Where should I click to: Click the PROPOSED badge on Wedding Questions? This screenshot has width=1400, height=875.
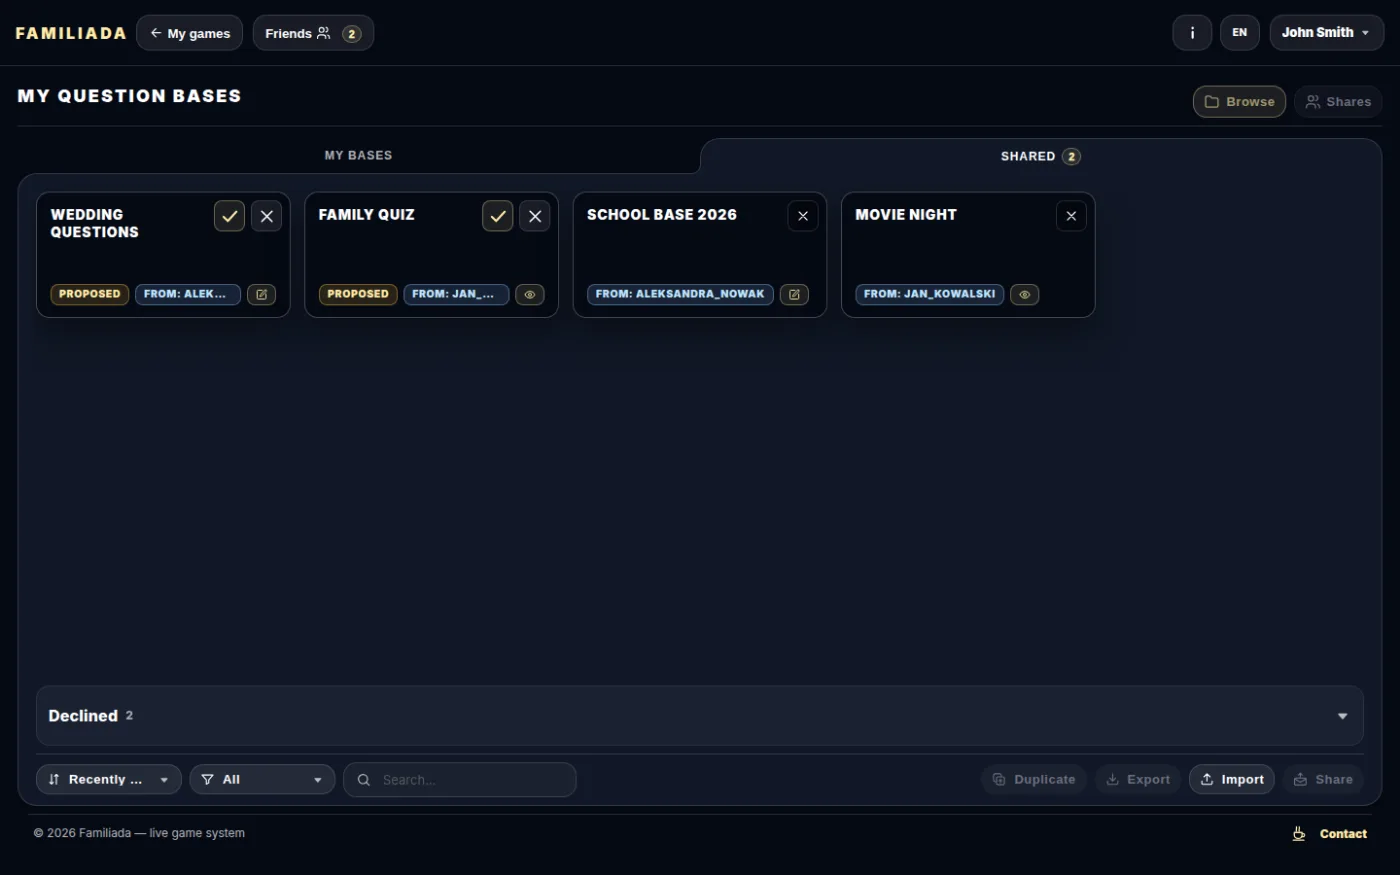90,294
